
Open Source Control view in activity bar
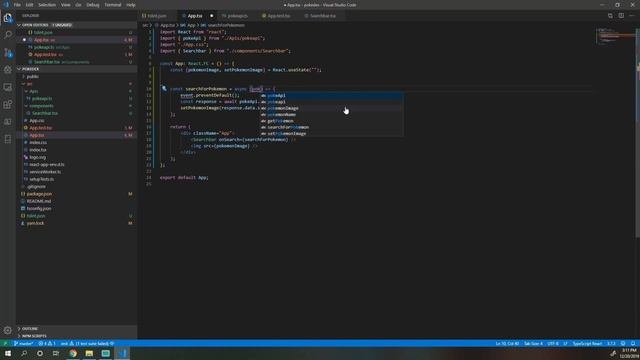tap(8, 53)
